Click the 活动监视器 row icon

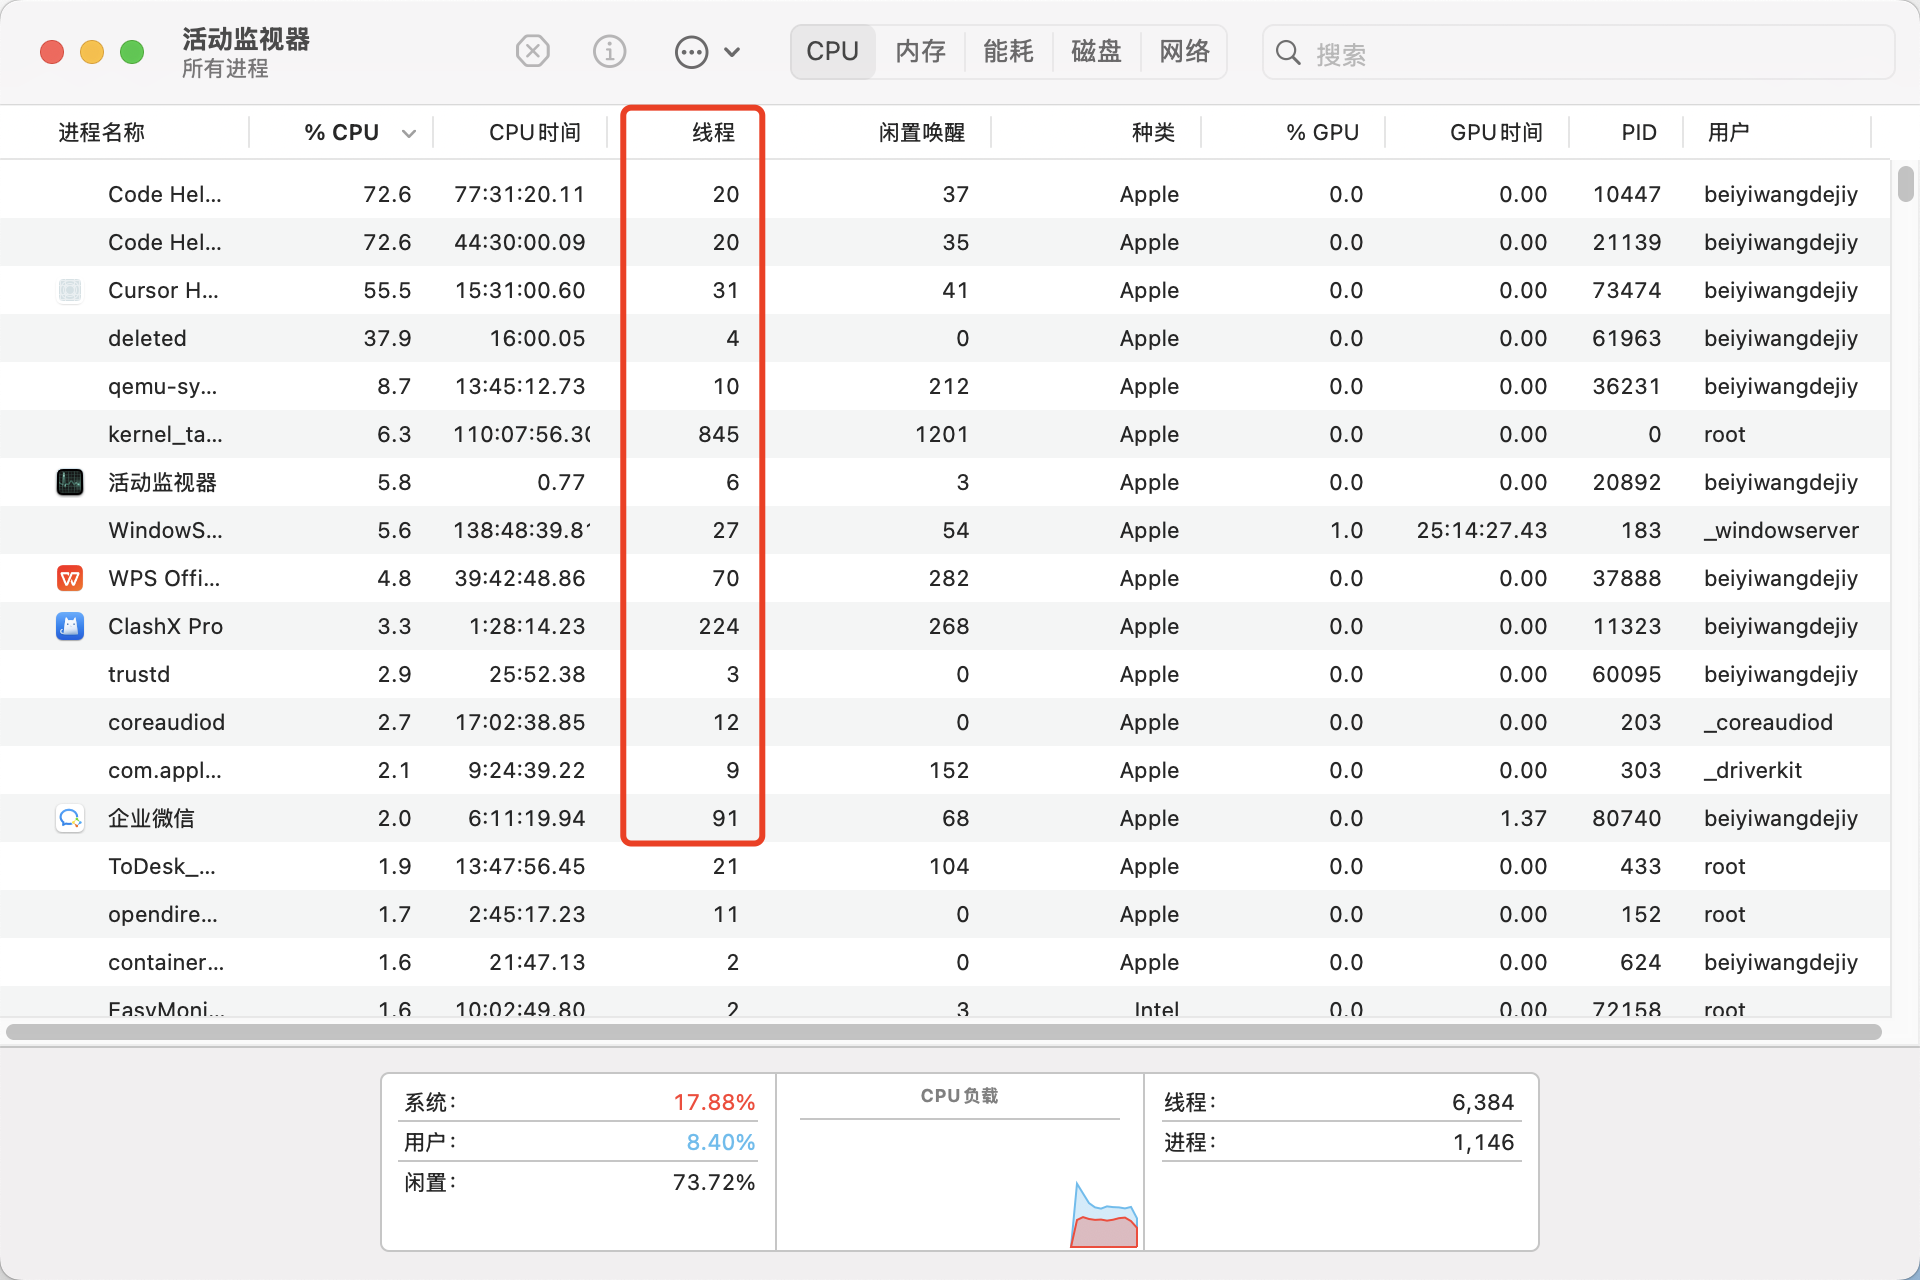(69, 483)
